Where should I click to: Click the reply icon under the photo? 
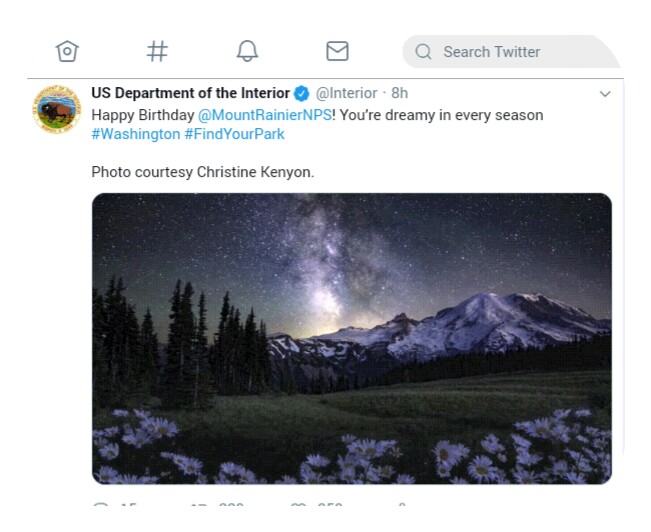100,507
